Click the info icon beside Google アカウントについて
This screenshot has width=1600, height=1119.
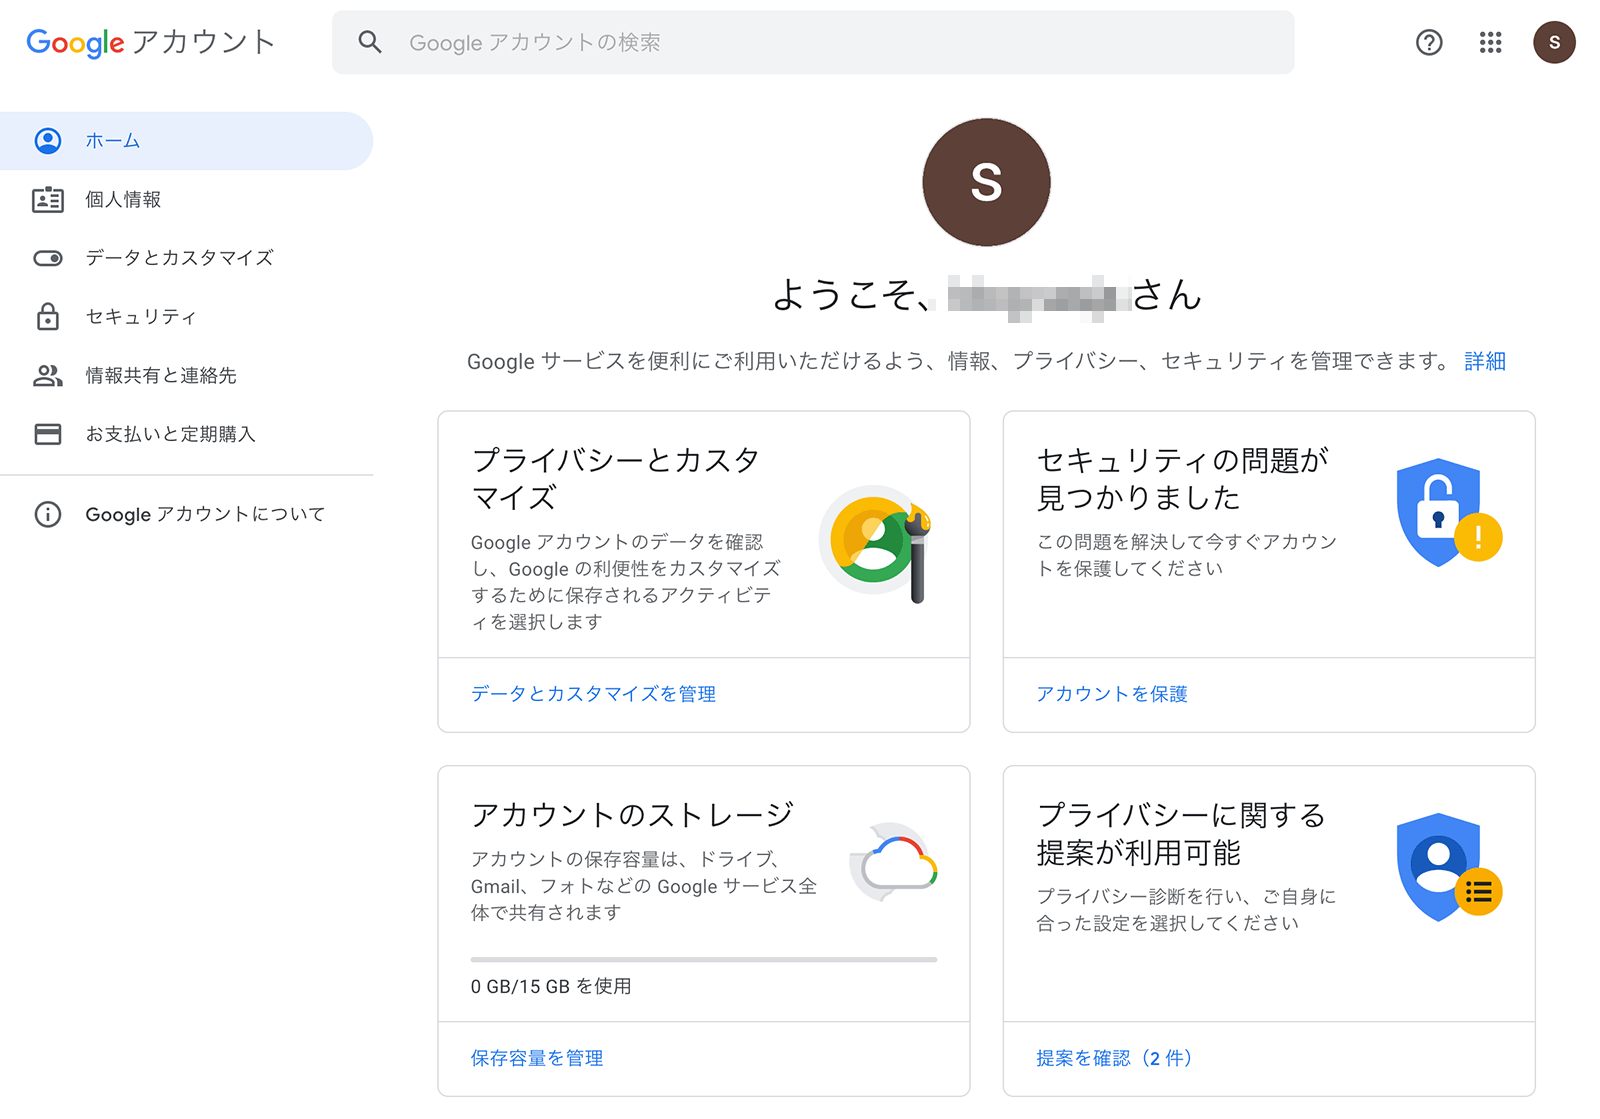coord(48,514)
